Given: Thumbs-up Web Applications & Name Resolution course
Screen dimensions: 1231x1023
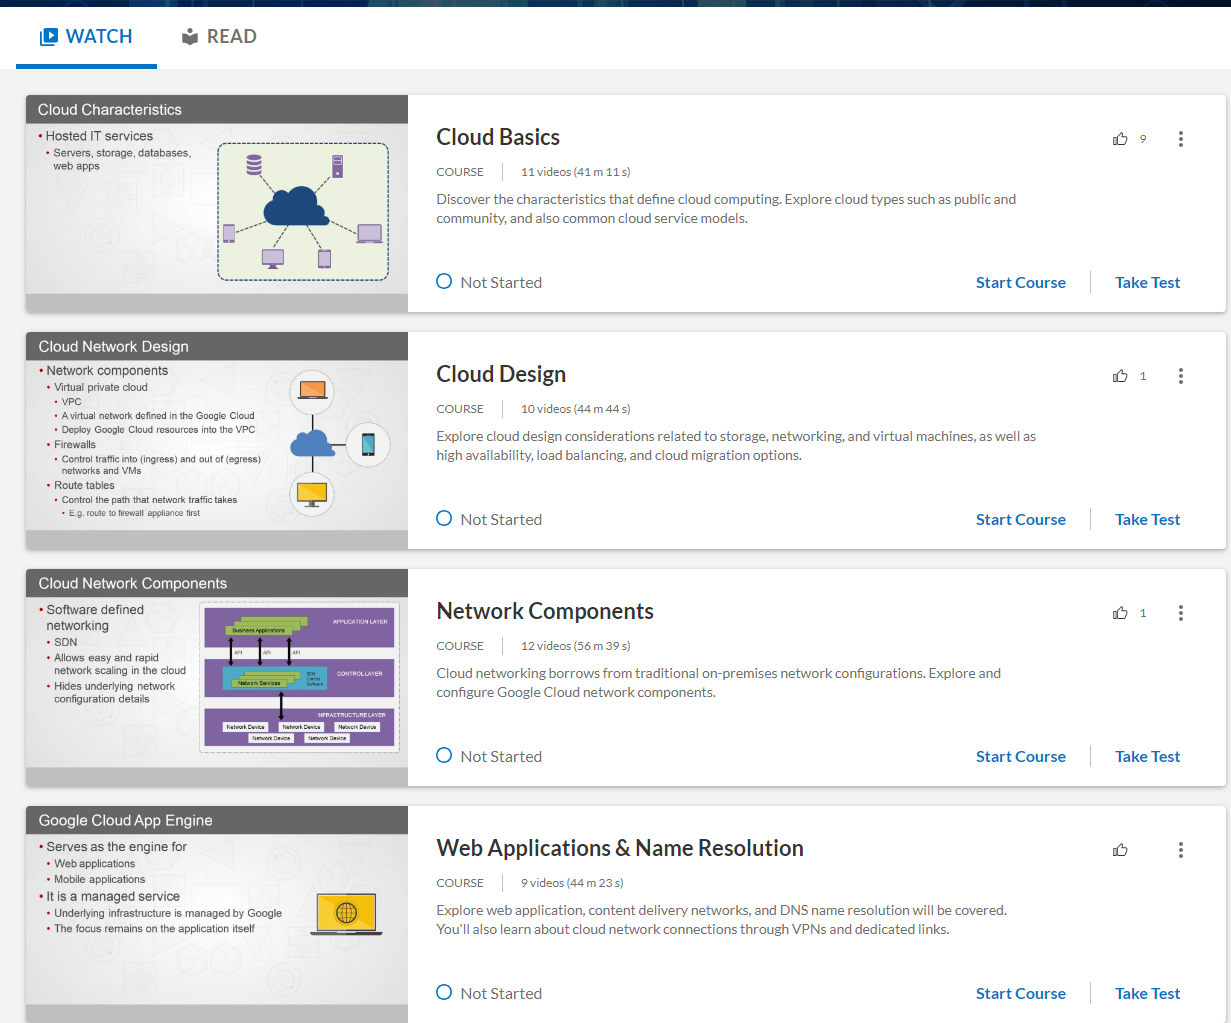Looking at the screenshot, I should pos(1120,850).
